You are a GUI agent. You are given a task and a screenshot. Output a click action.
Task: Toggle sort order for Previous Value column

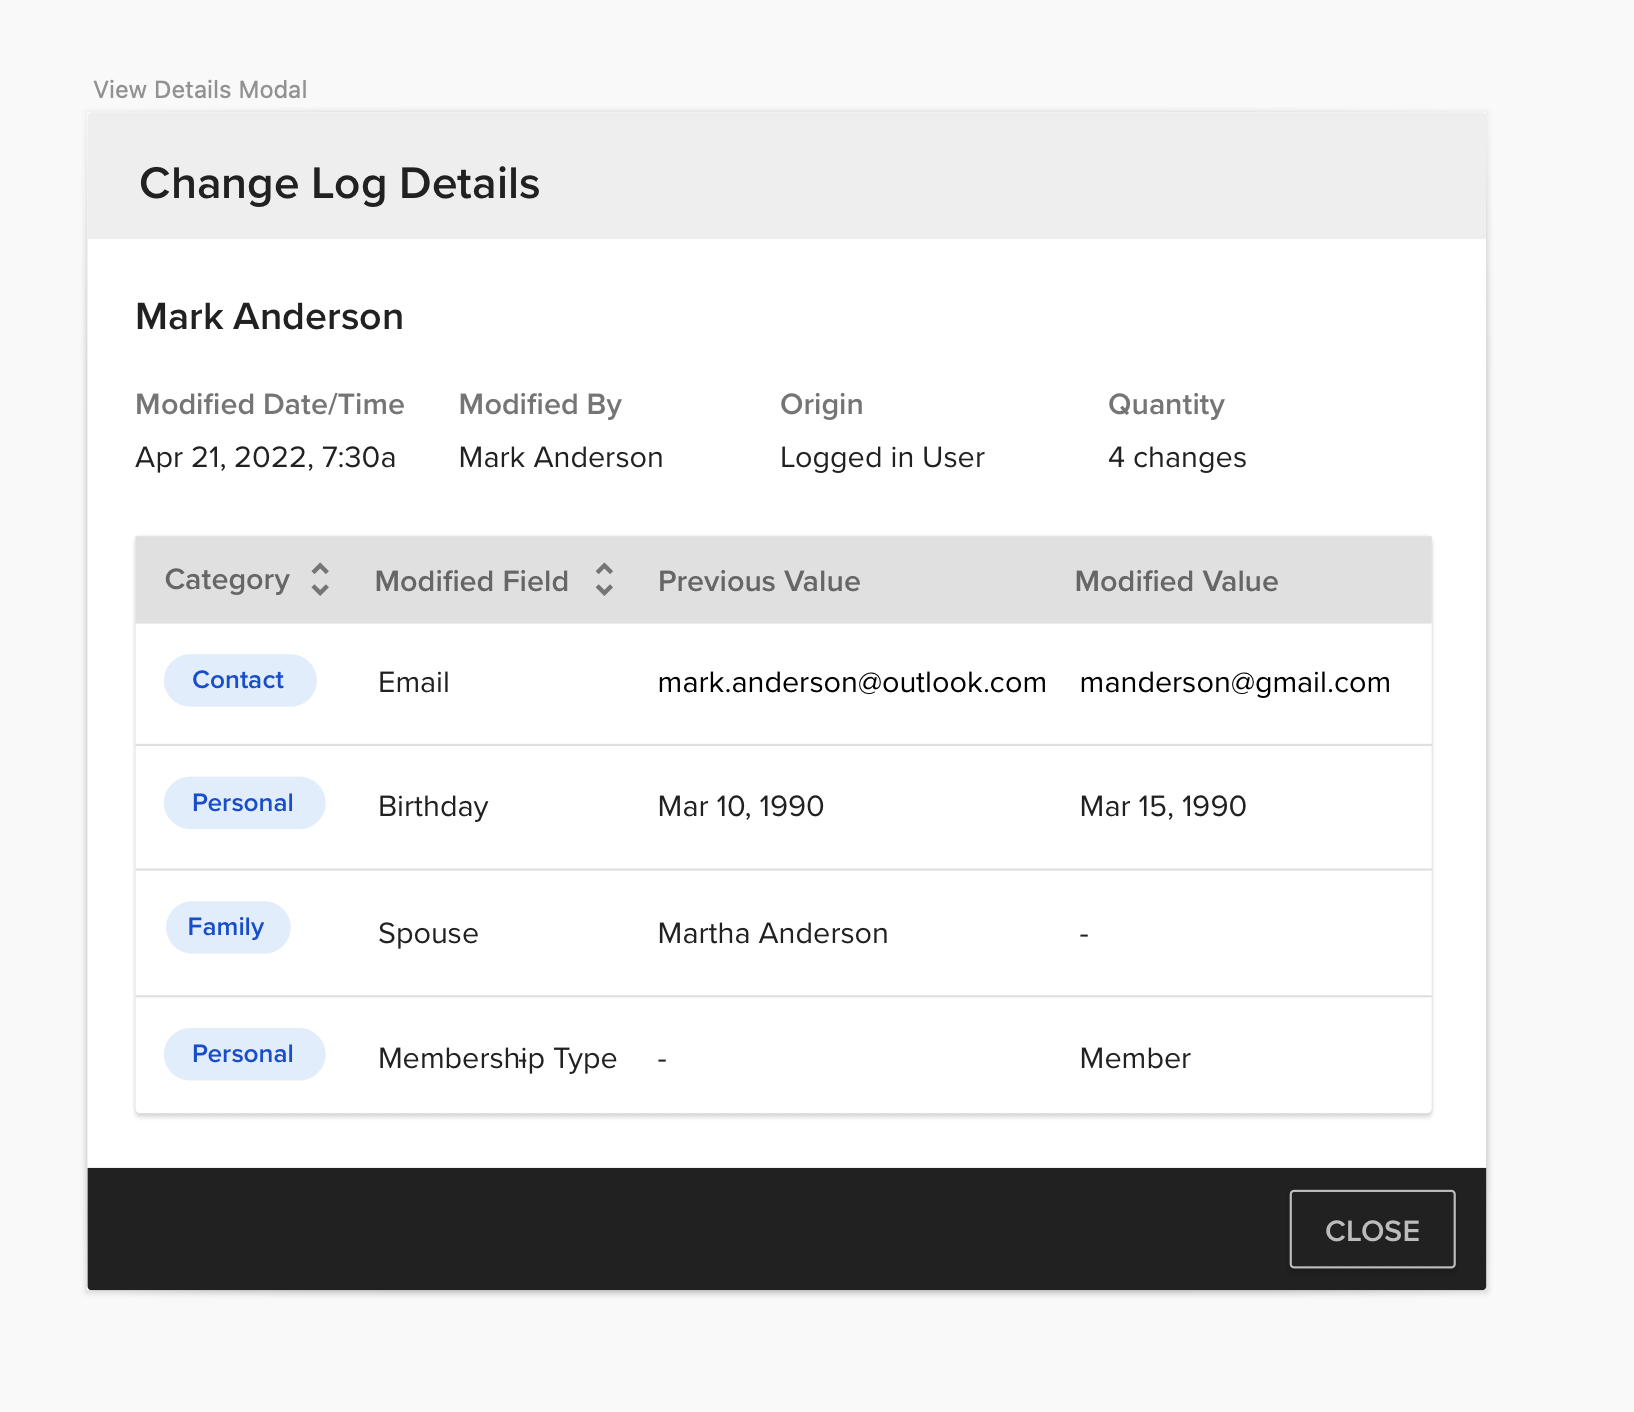coord(759,580)
